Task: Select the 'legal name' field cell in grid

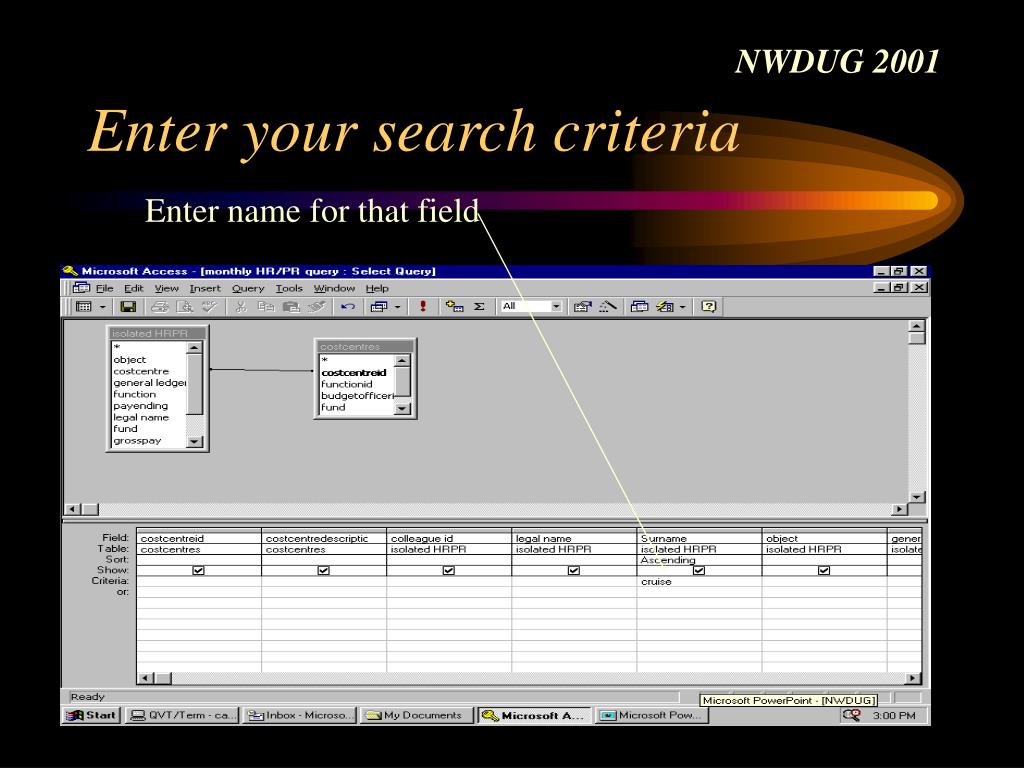Action: tap(574, 538)
